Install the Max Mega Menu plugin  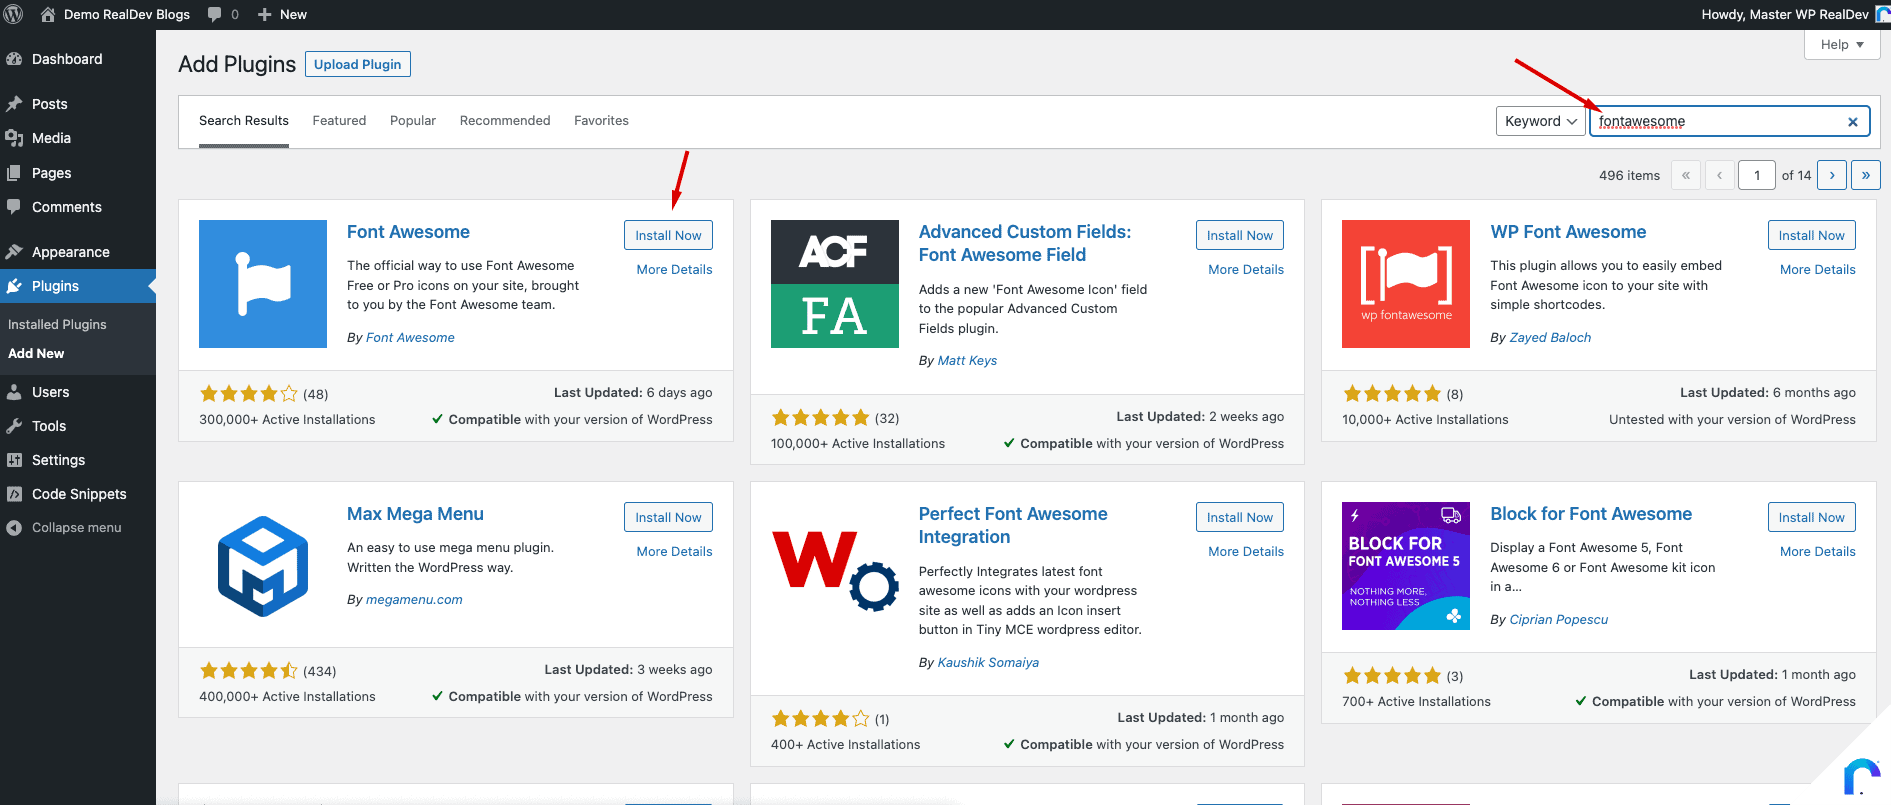coord(668,517)
